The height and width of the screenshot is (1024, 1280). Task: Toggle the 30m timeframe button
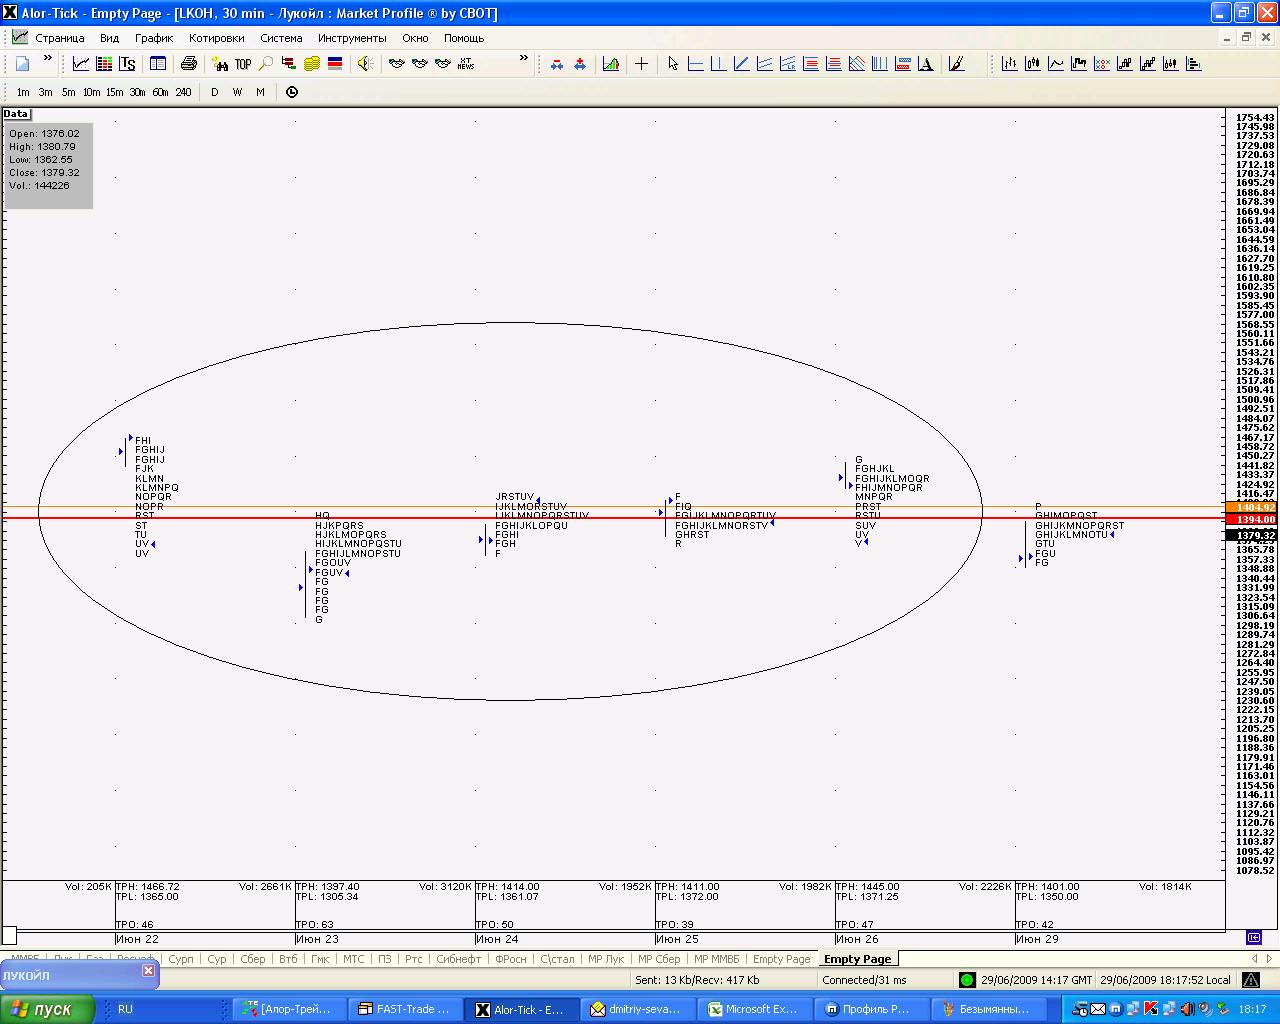tap(137, 92)
